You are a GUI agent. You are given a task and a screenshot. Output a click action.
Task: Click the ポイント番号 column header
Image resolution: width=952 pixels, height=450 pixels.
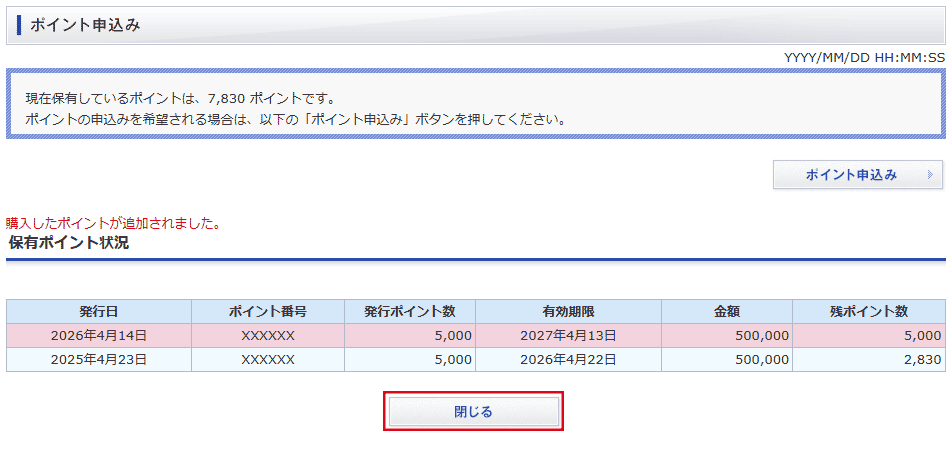click(268, 311)
